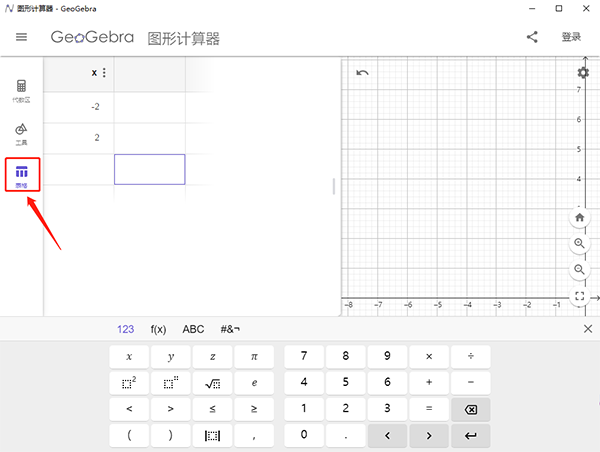Tap the division key

click(471, 357)
